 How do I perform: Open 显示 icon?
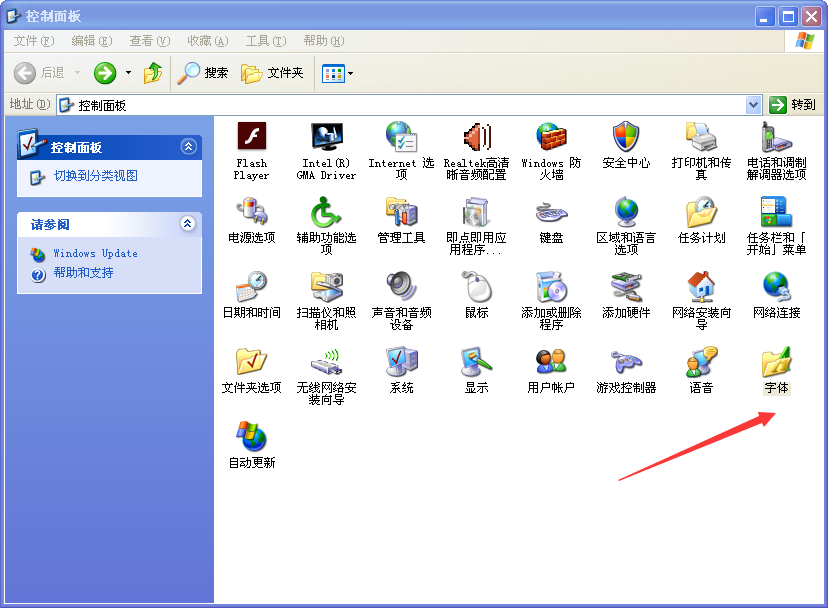[476, 361]
